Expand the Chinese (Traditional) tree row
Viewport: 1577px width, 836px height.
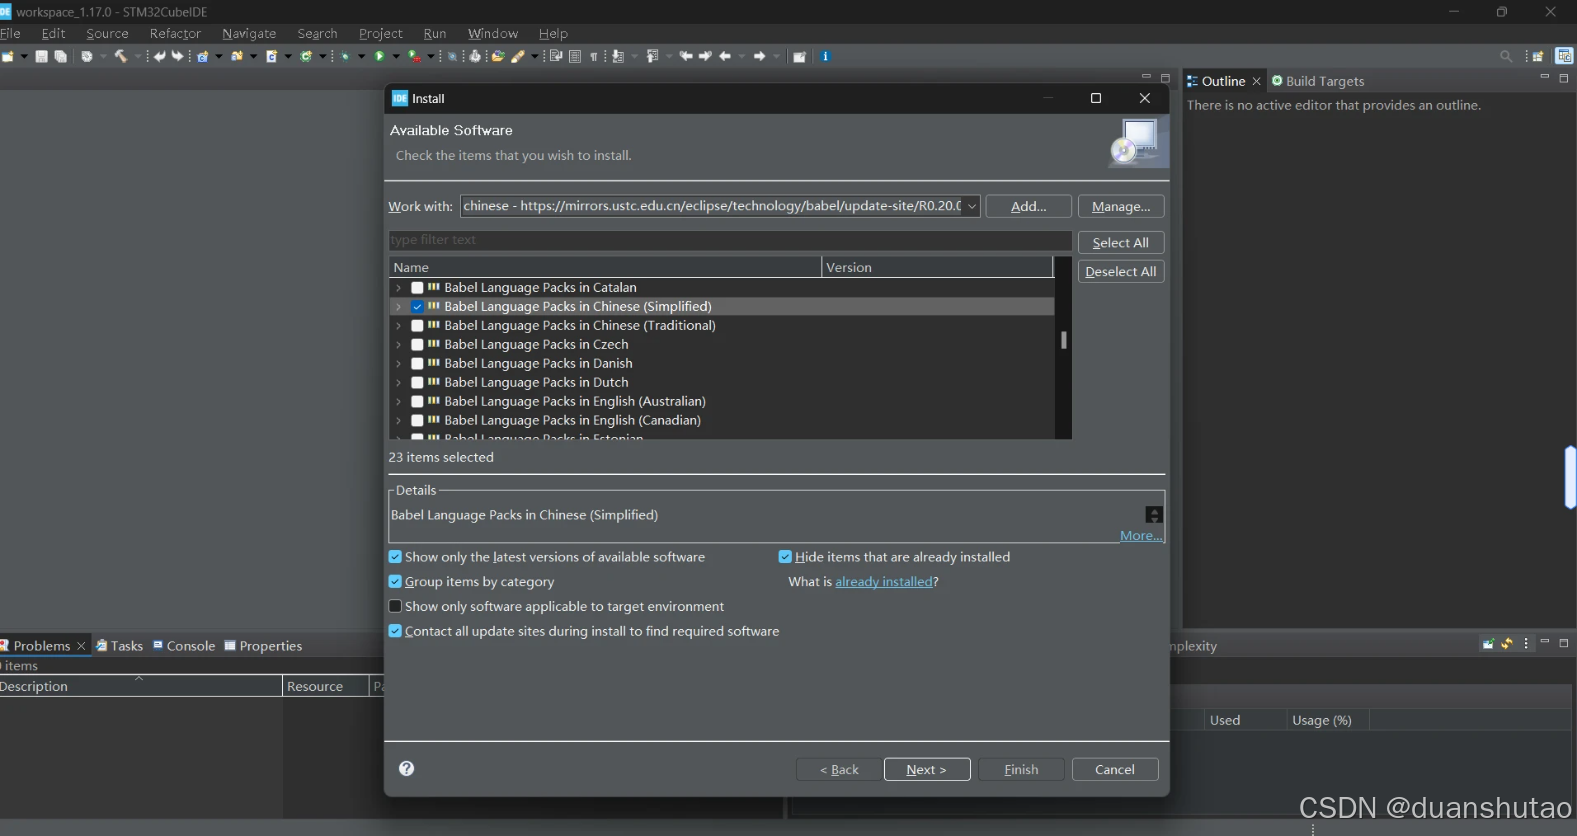398,326
